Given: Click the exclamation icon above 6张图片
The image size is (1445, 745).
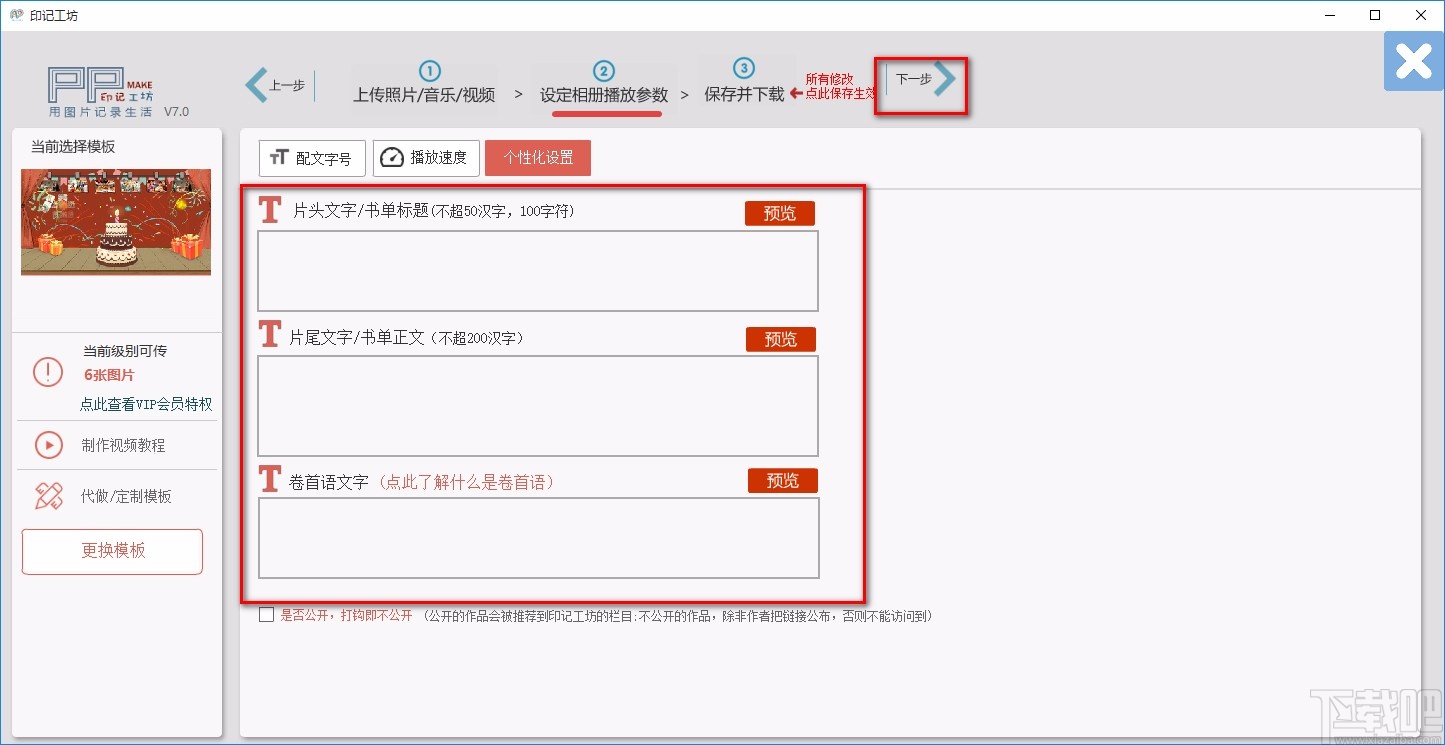Looking at the screenshot, I should tap(47, 372).
